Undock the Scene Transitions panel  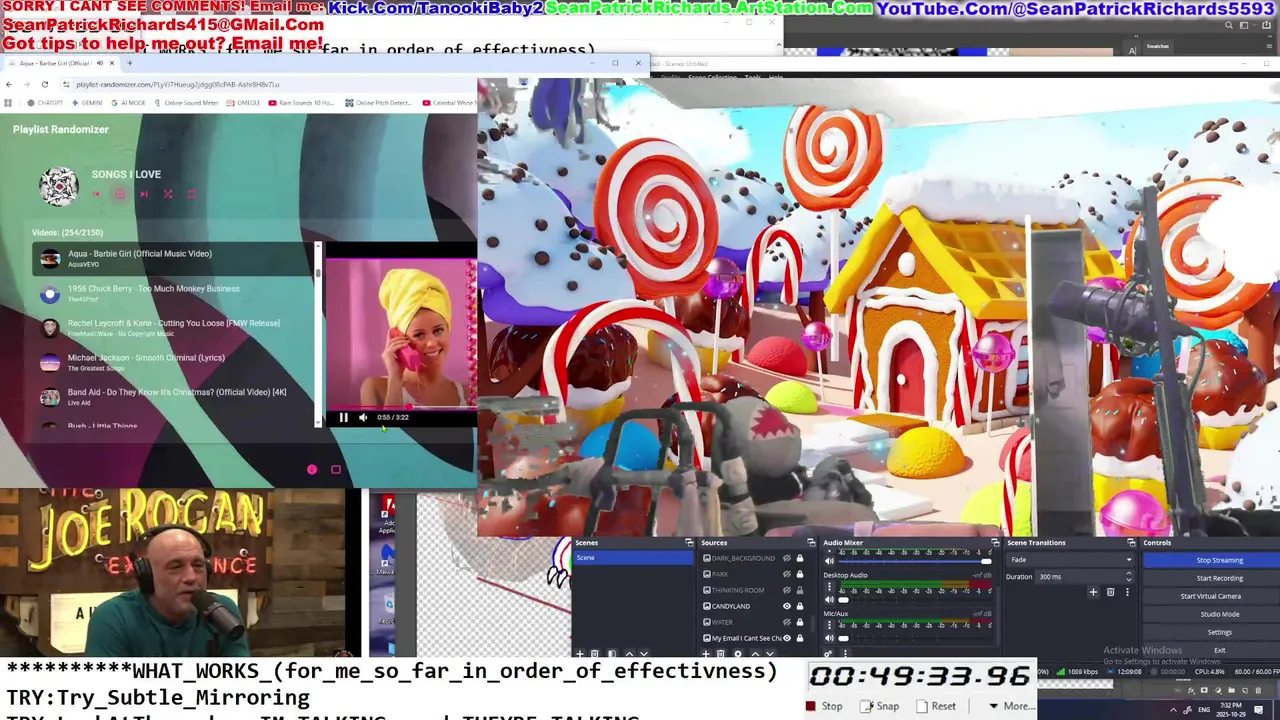click(1132, 543)
